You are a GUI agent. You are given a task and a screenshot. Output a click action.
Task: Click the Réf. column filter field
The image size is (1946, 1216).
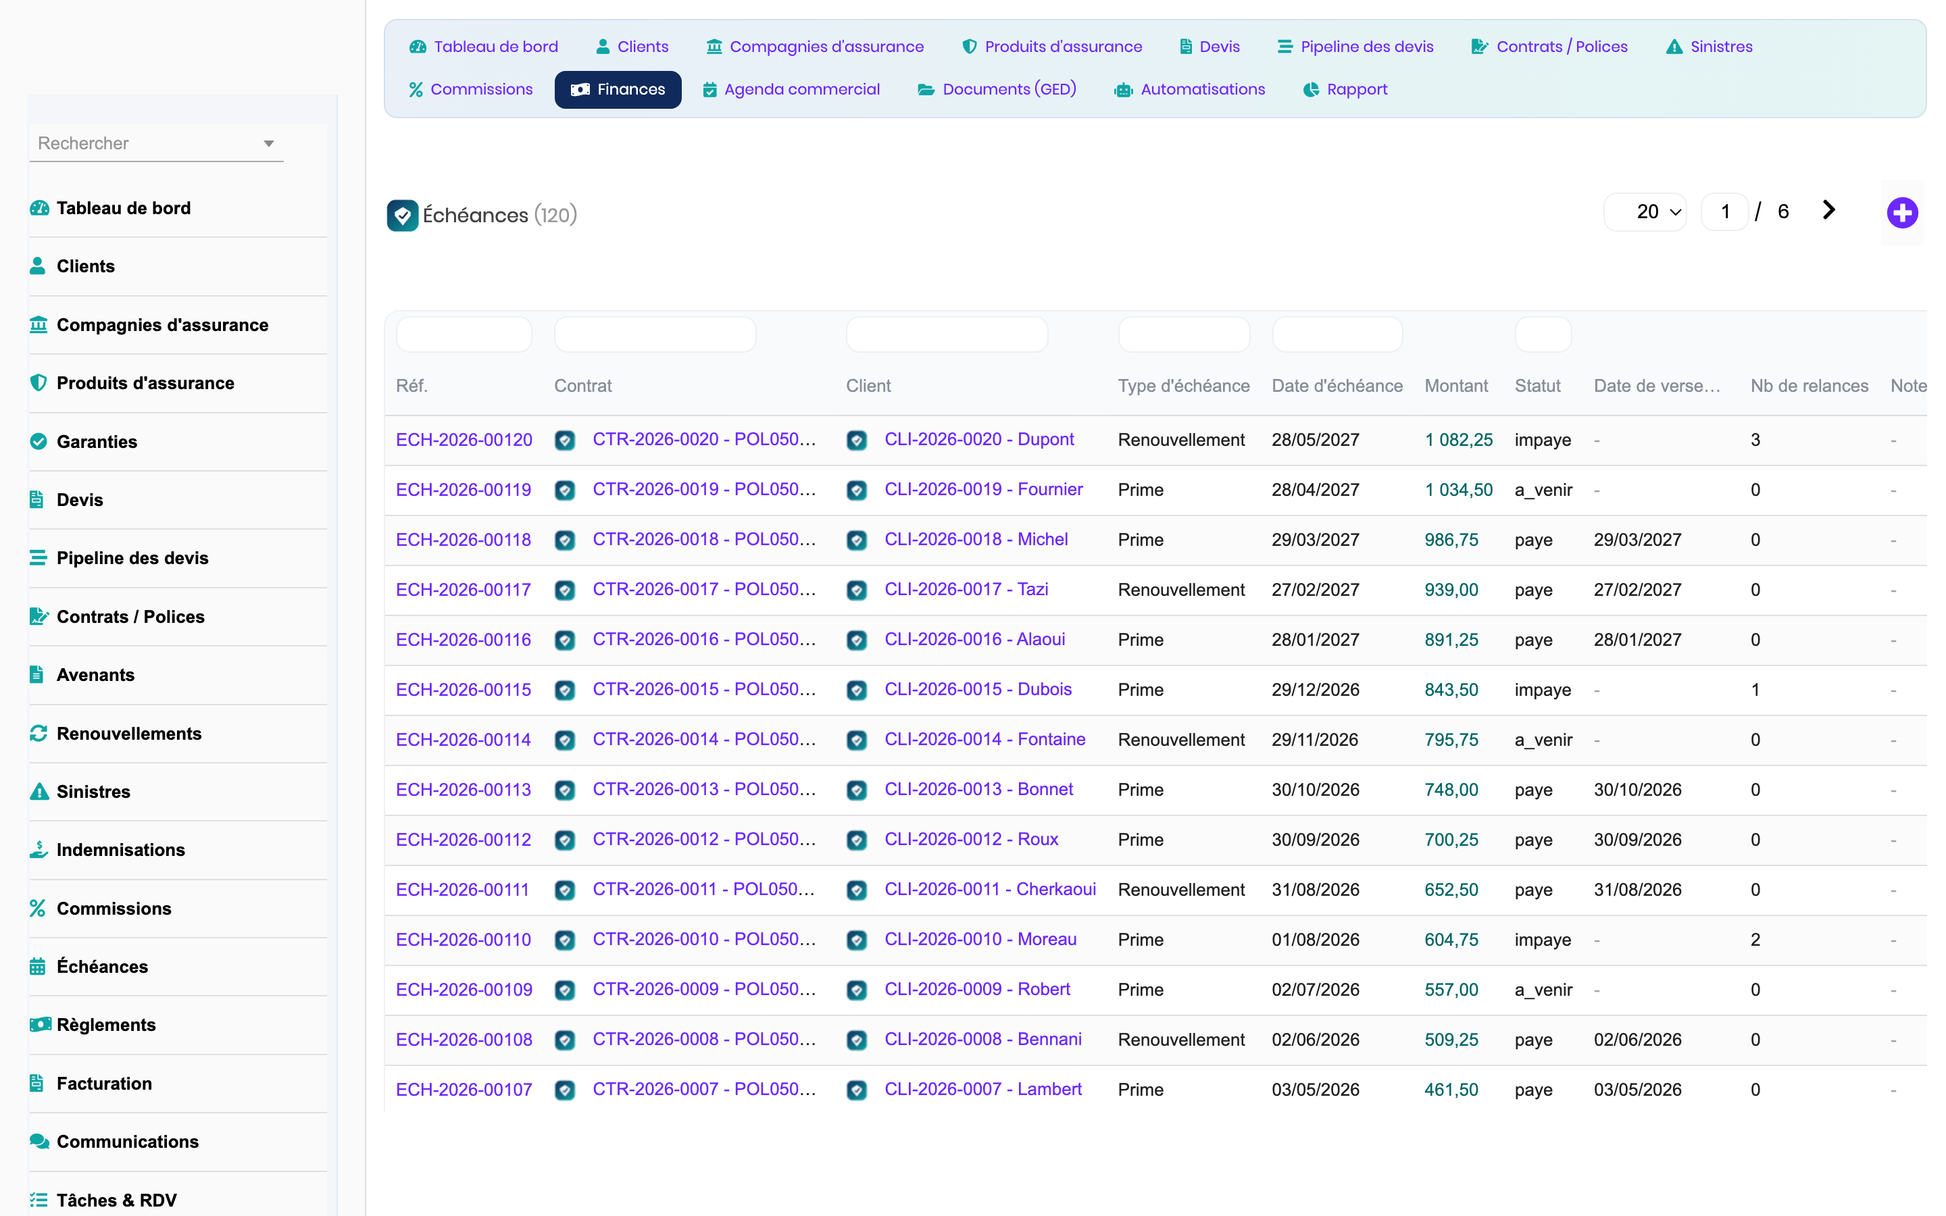(x=464, y=334)
